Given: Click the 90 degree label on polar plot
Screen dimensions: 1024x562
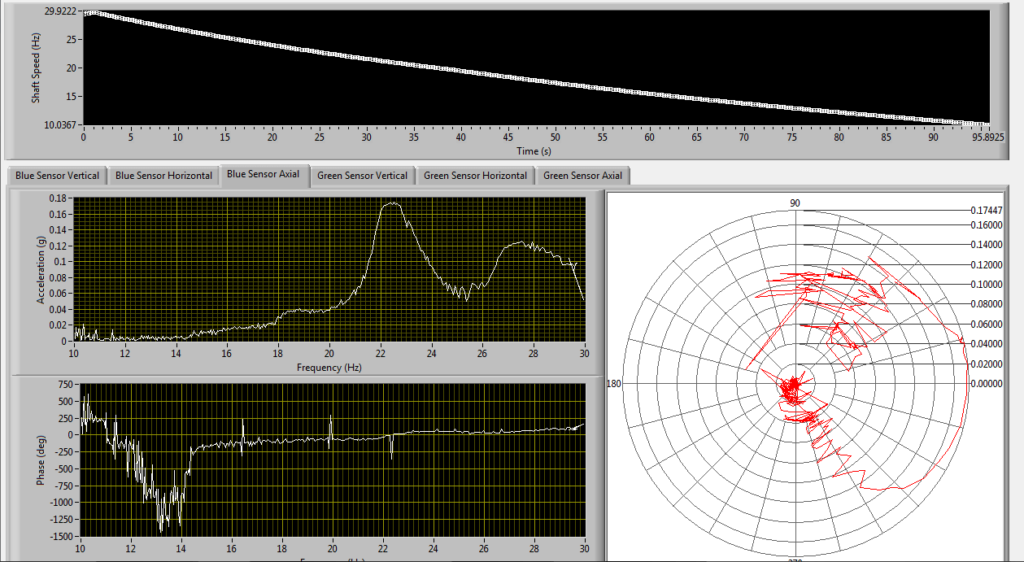Looking at the screenshot, I should click(796, 203).
